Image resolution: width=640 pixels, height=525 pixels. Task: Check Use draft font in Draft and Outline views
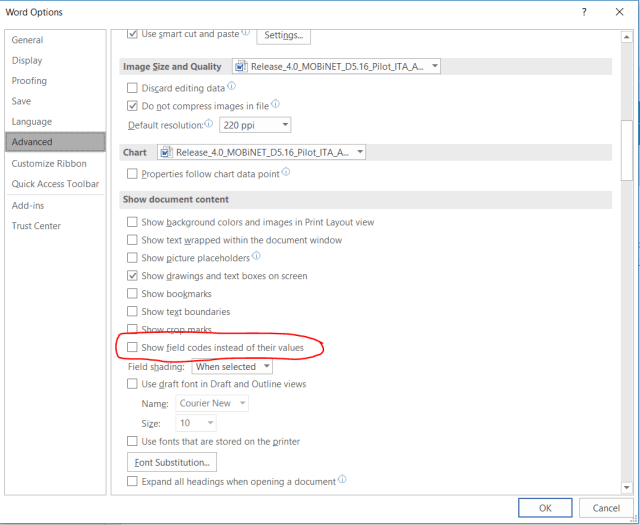132,384
